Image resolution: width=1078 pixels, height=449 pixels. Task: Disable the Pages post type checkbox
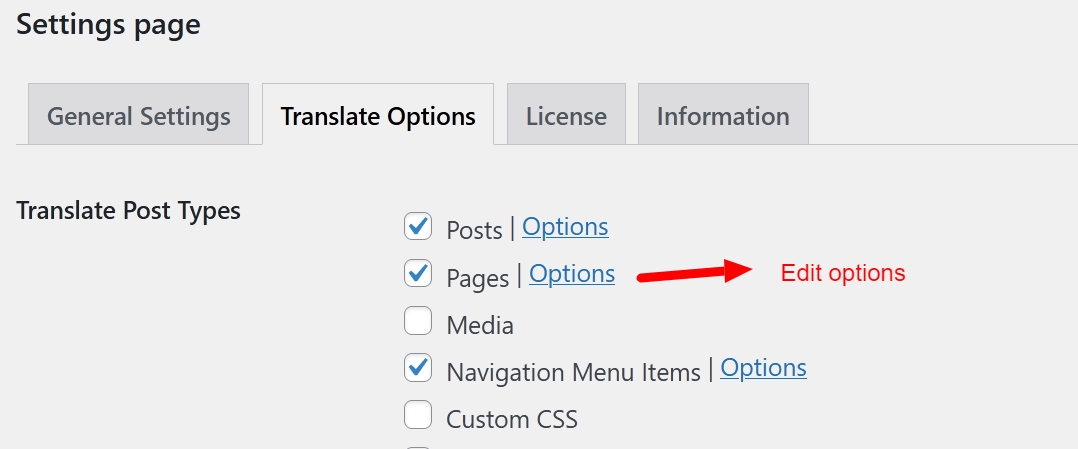click(x=417, y=274)
